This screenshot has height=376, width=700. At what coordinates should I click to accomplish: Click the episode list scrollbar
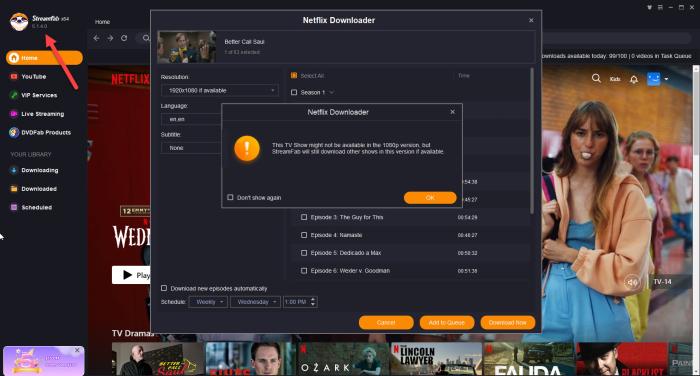tap(531, 141)
